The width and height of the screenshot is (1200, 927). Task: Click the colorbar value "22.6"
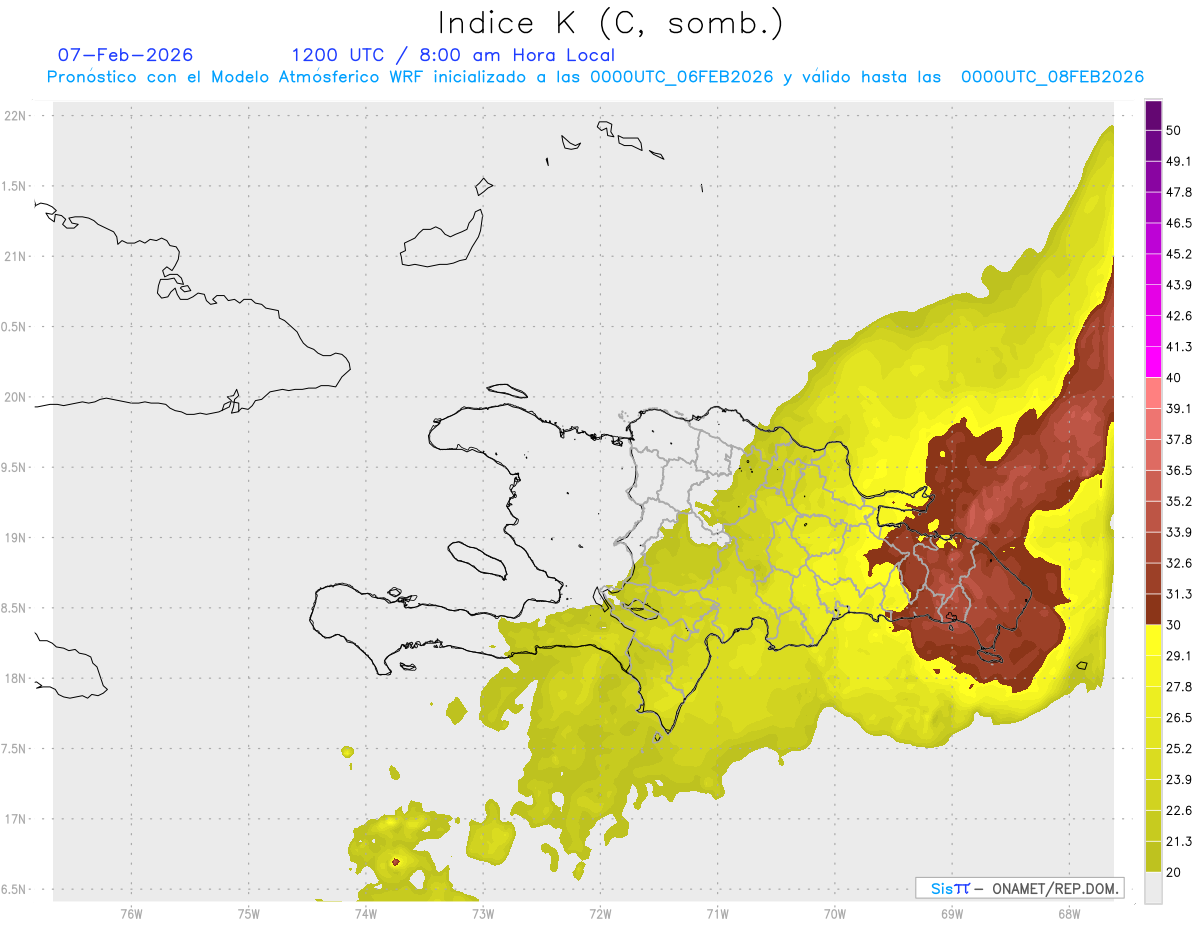coord(1179,811)
